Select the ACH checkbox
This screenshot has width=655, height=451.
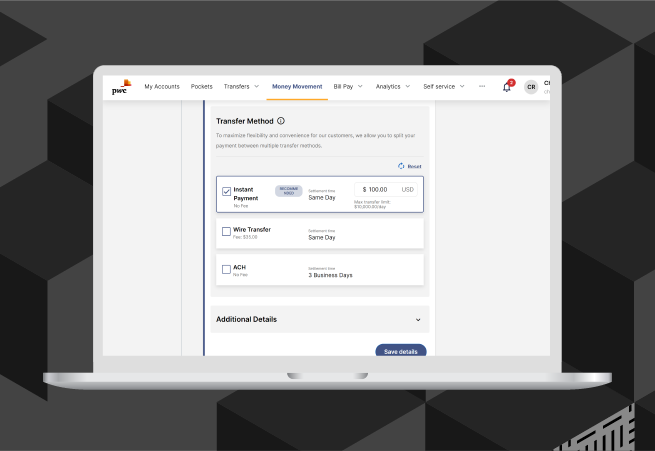click(x=226, y=269)
